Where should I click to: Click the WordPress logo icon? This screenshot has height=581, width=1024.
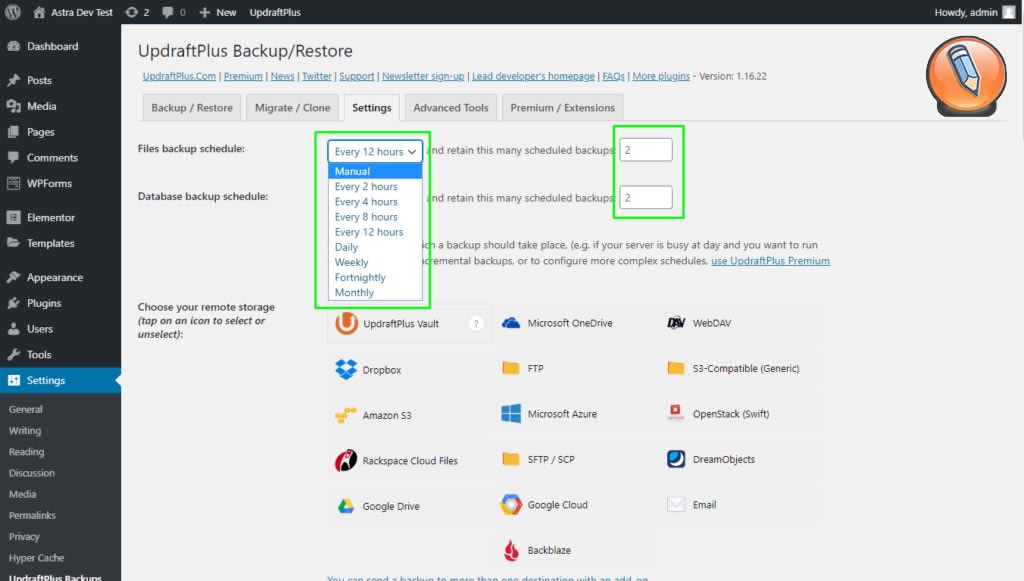pyautogui.click(x=13, y=12)
